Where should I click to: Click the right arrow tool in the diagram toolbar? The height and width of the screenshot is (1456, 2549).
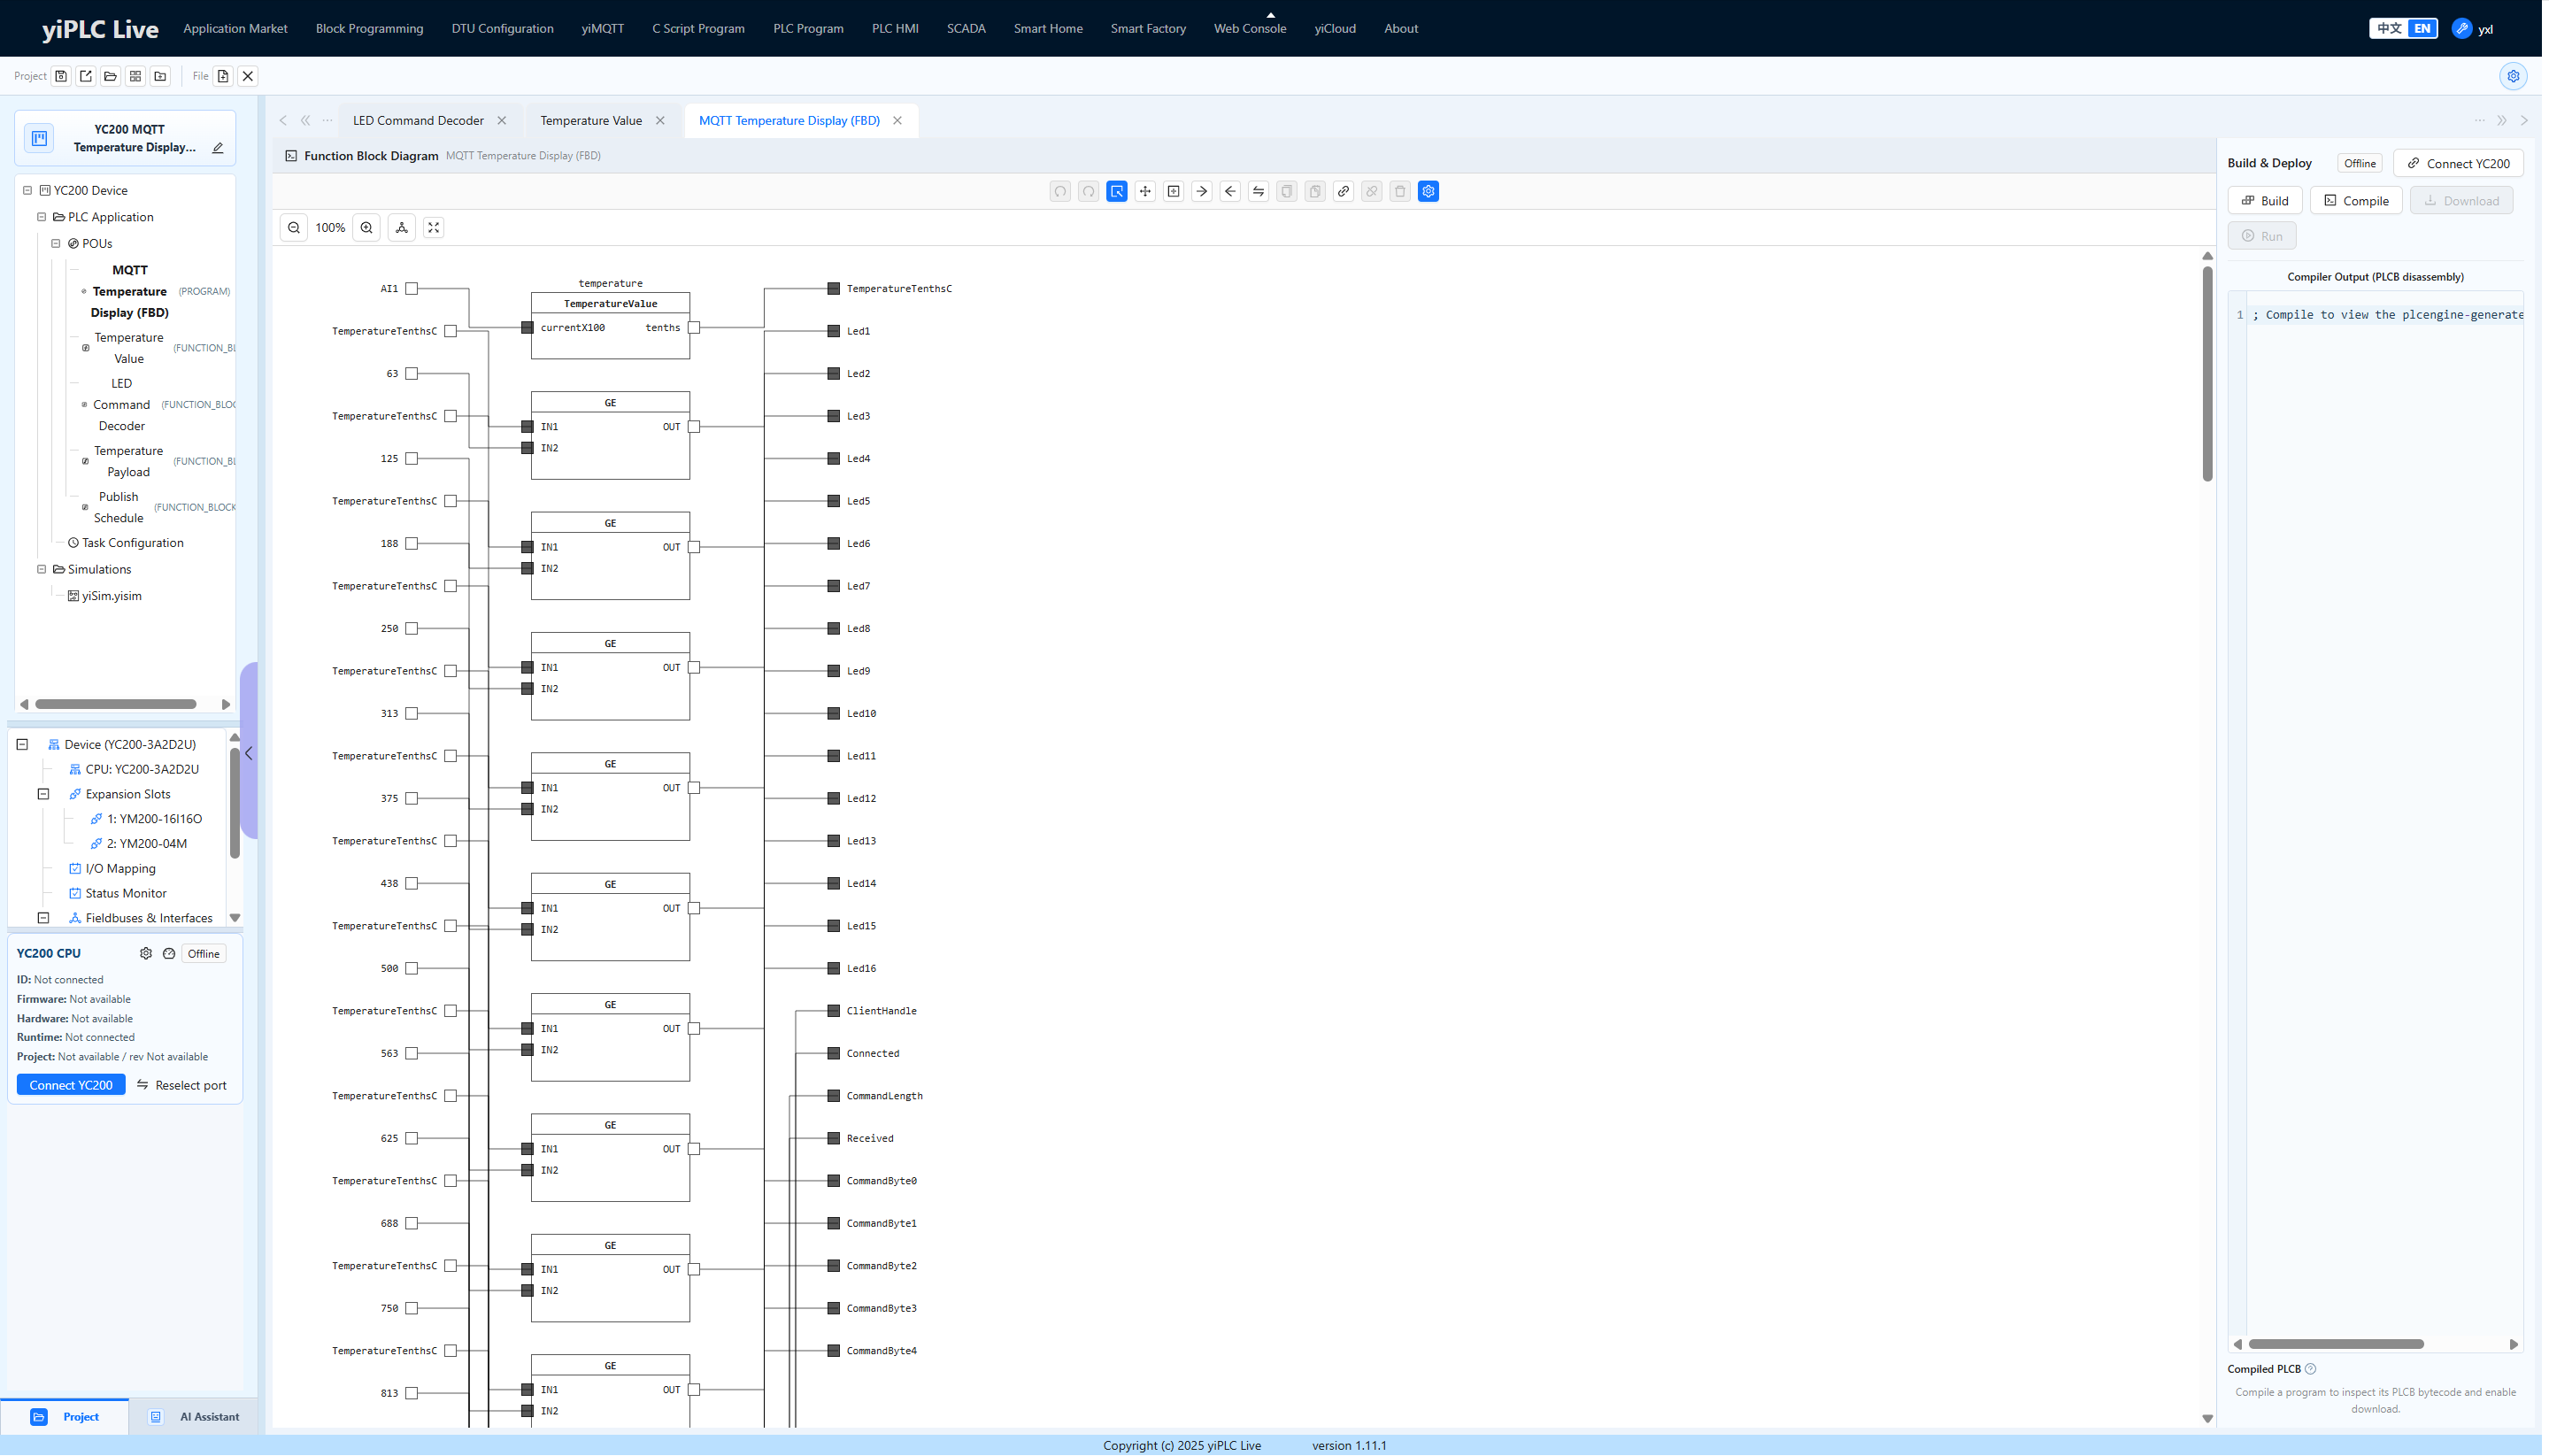1202,191
